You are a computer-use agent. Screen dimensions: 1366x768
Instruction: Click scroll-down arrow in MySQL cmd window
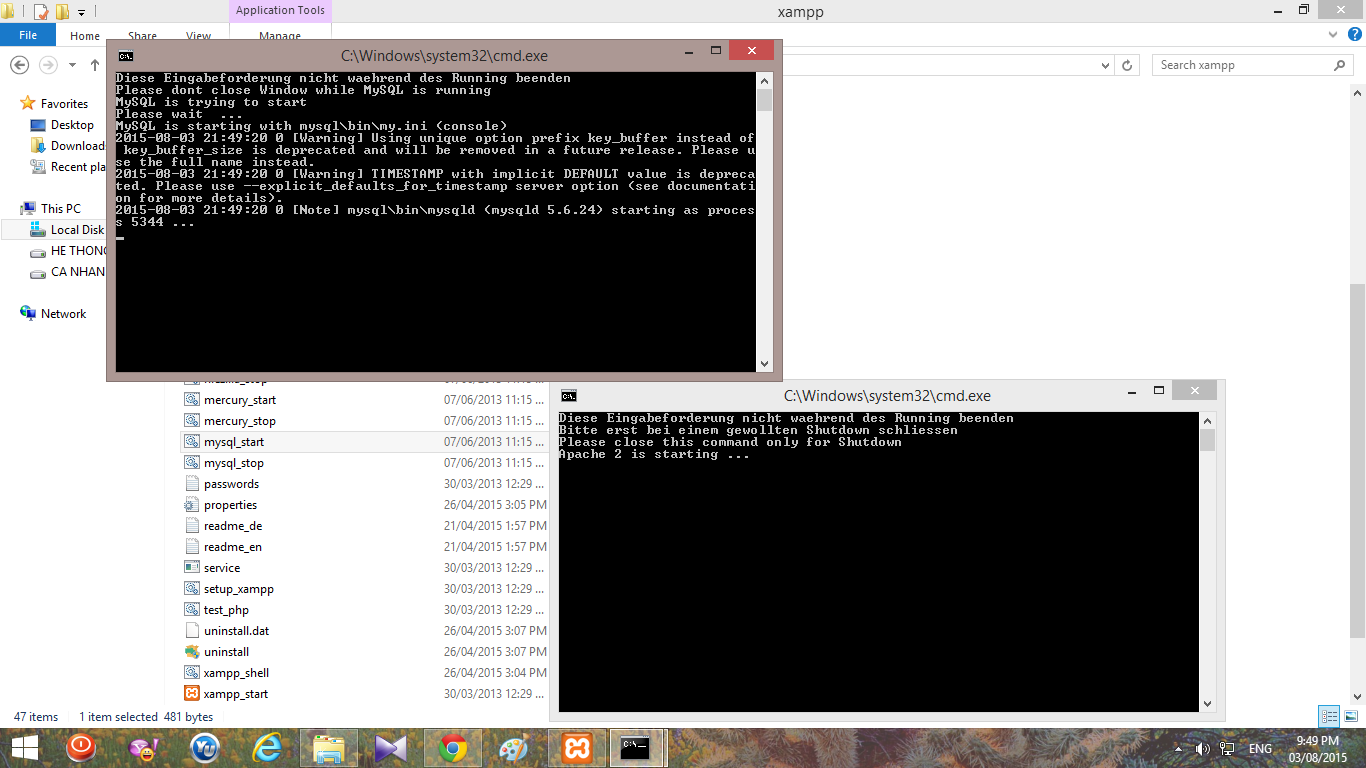[x=765, y=364]
